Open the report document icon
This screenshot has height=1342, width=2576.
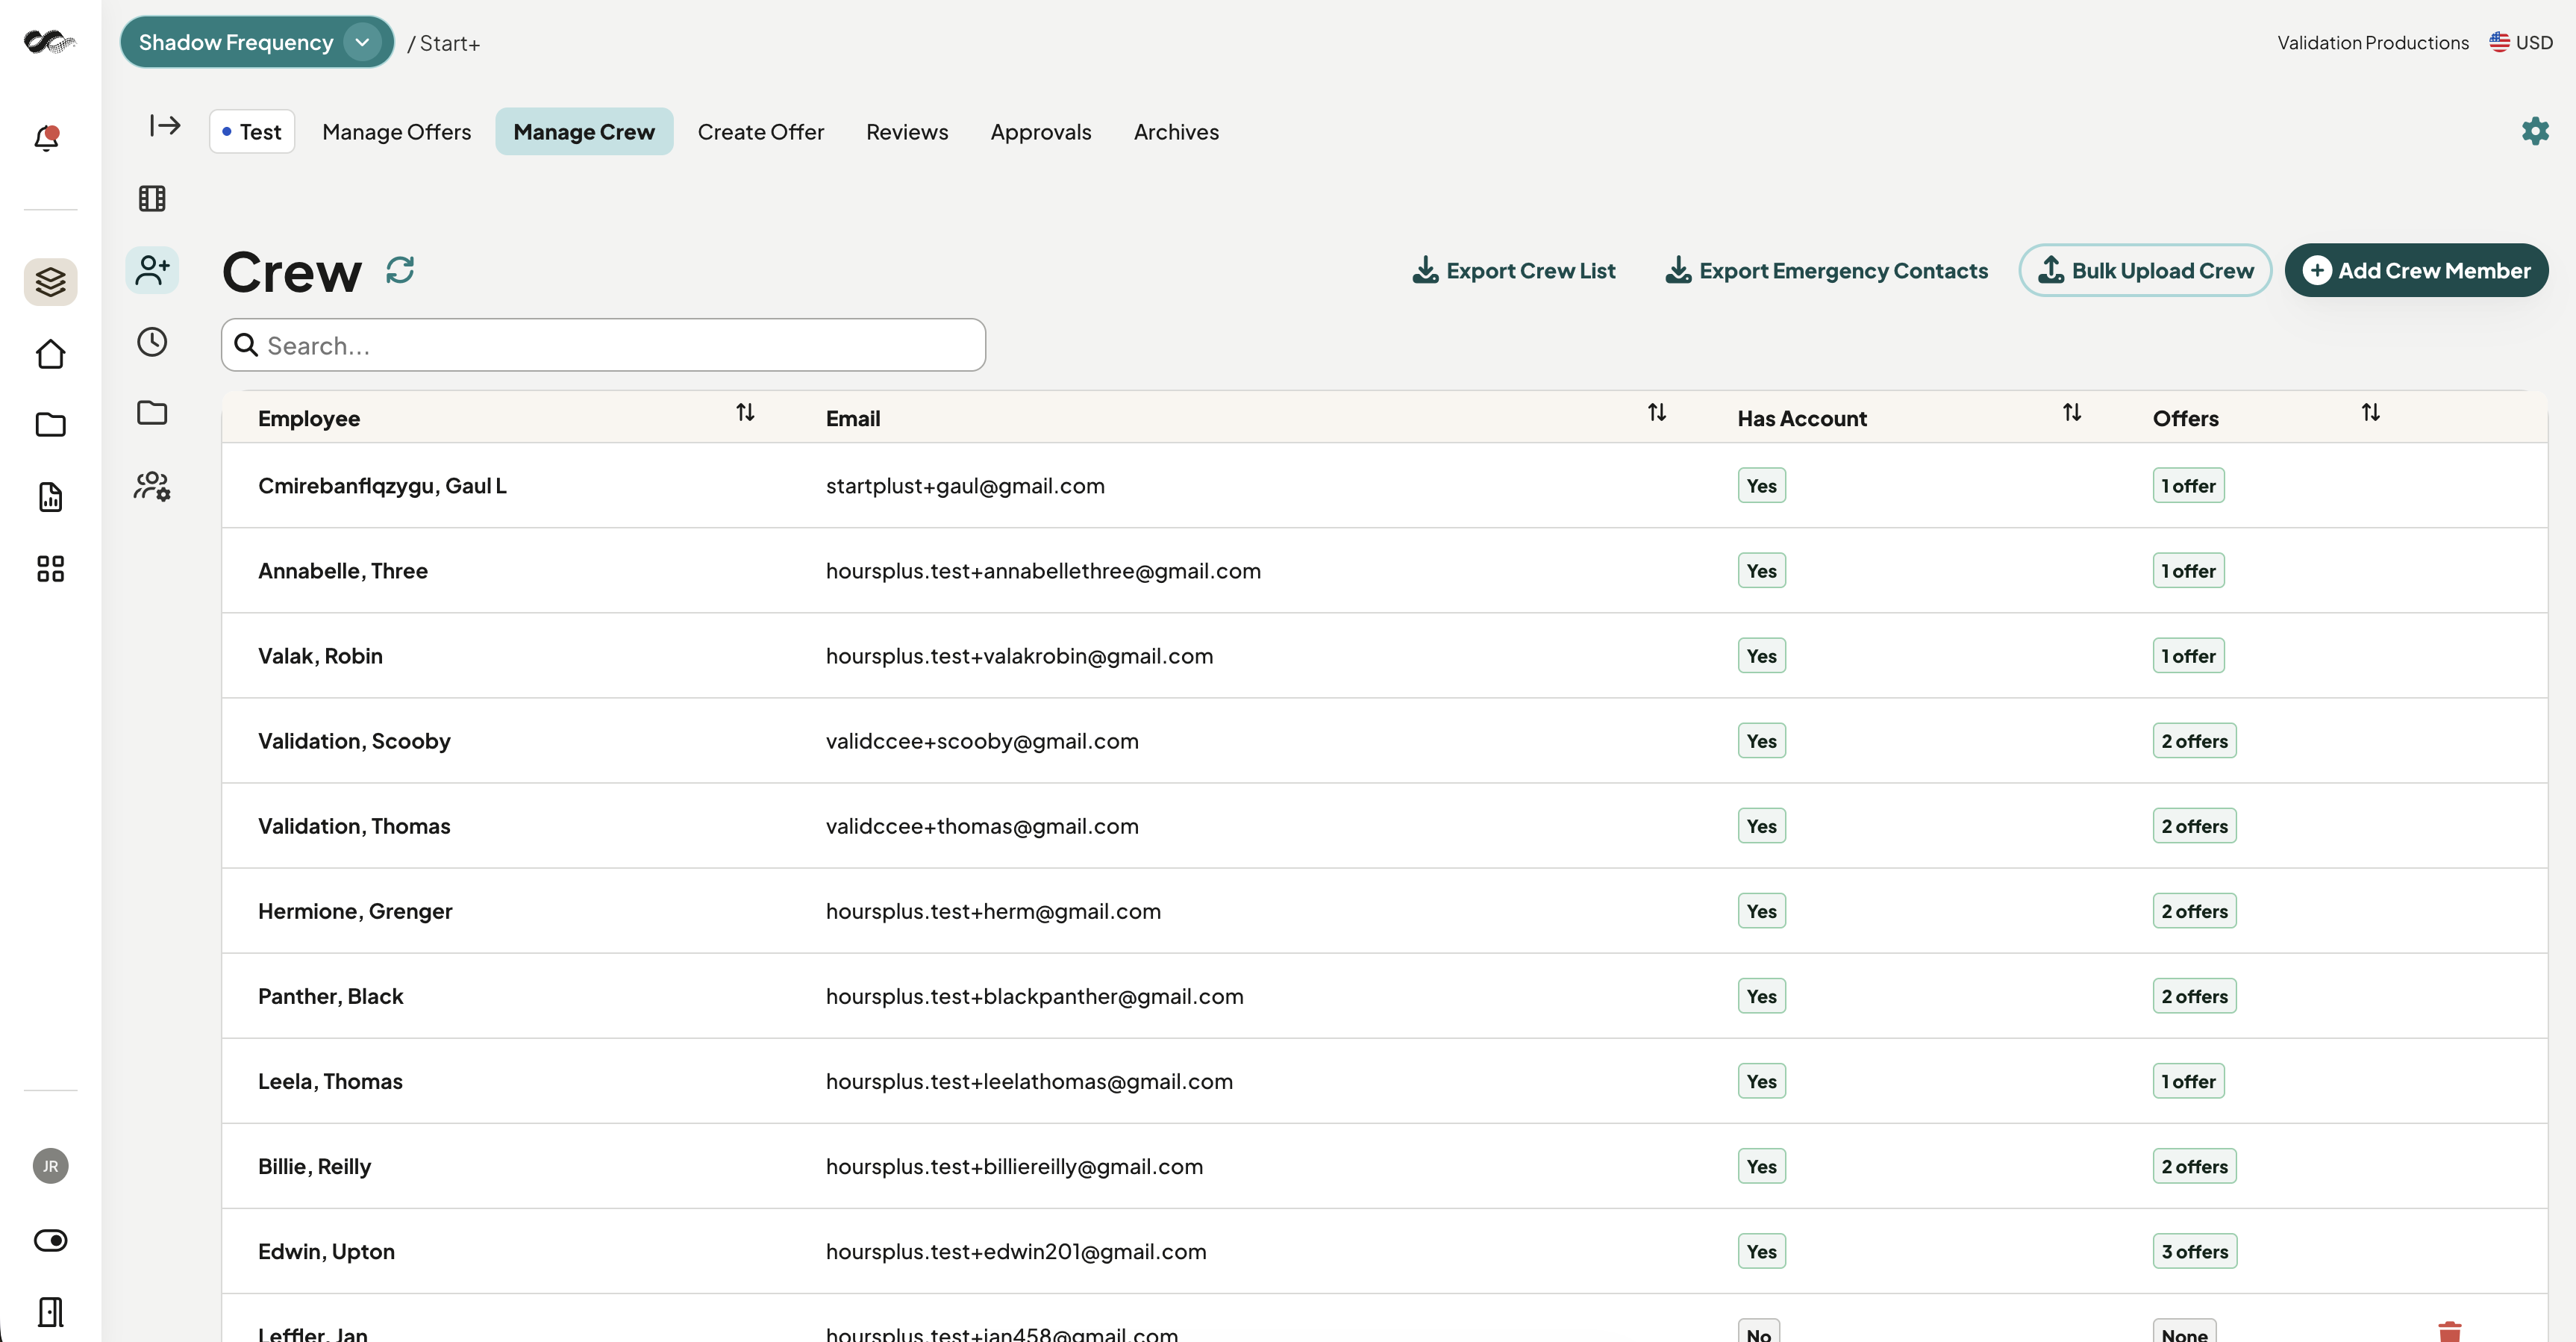[50, 497]
